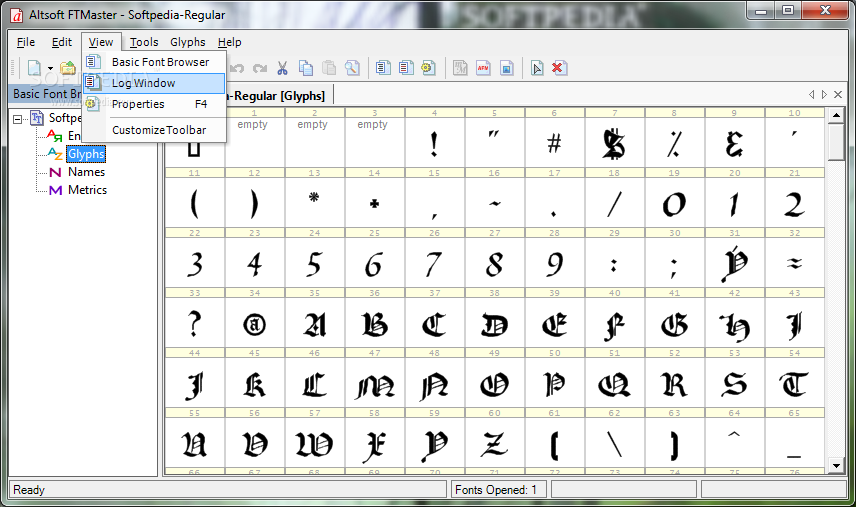Select the Softpedia font root item

(x=64, y=118)
